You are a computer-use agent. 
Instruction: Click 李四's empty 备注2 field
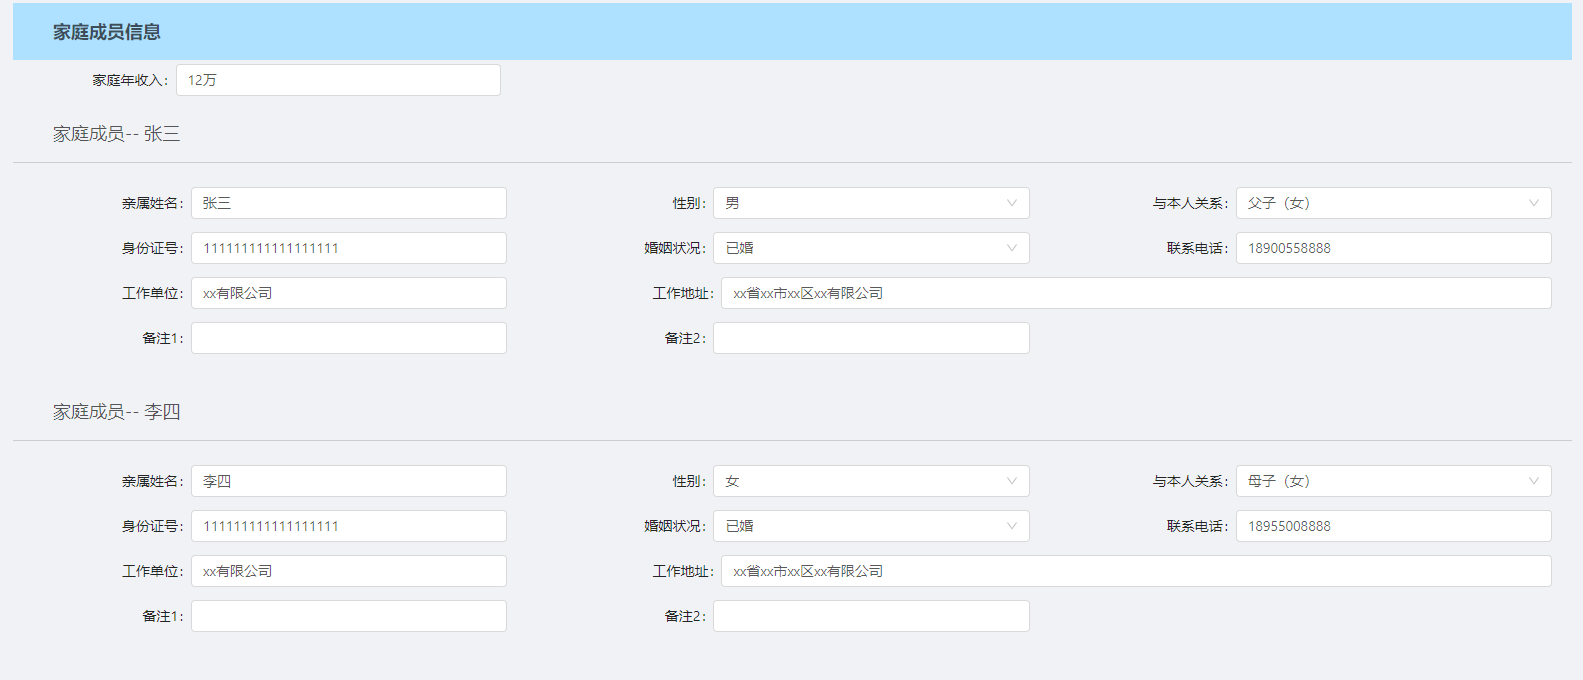coord(870,616)
